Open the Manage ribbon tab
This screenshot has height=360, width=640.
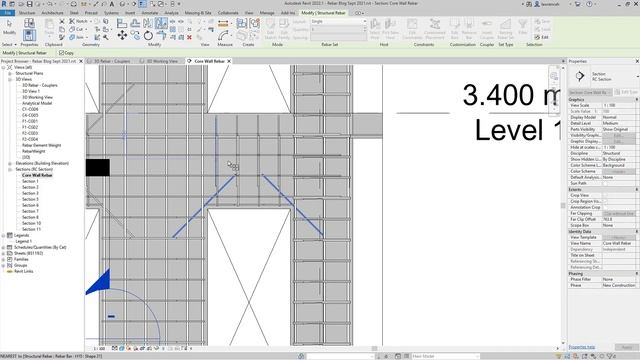(x=267, y=13)
